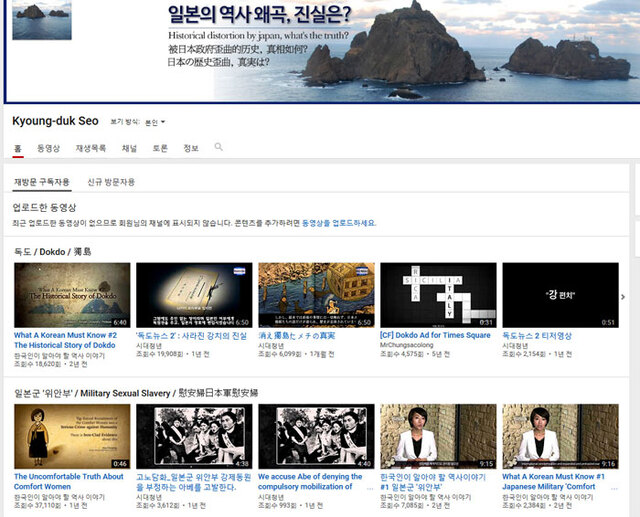Open the 채널 tab
Viewport: 640px width, 517px height.
point(129,148)
